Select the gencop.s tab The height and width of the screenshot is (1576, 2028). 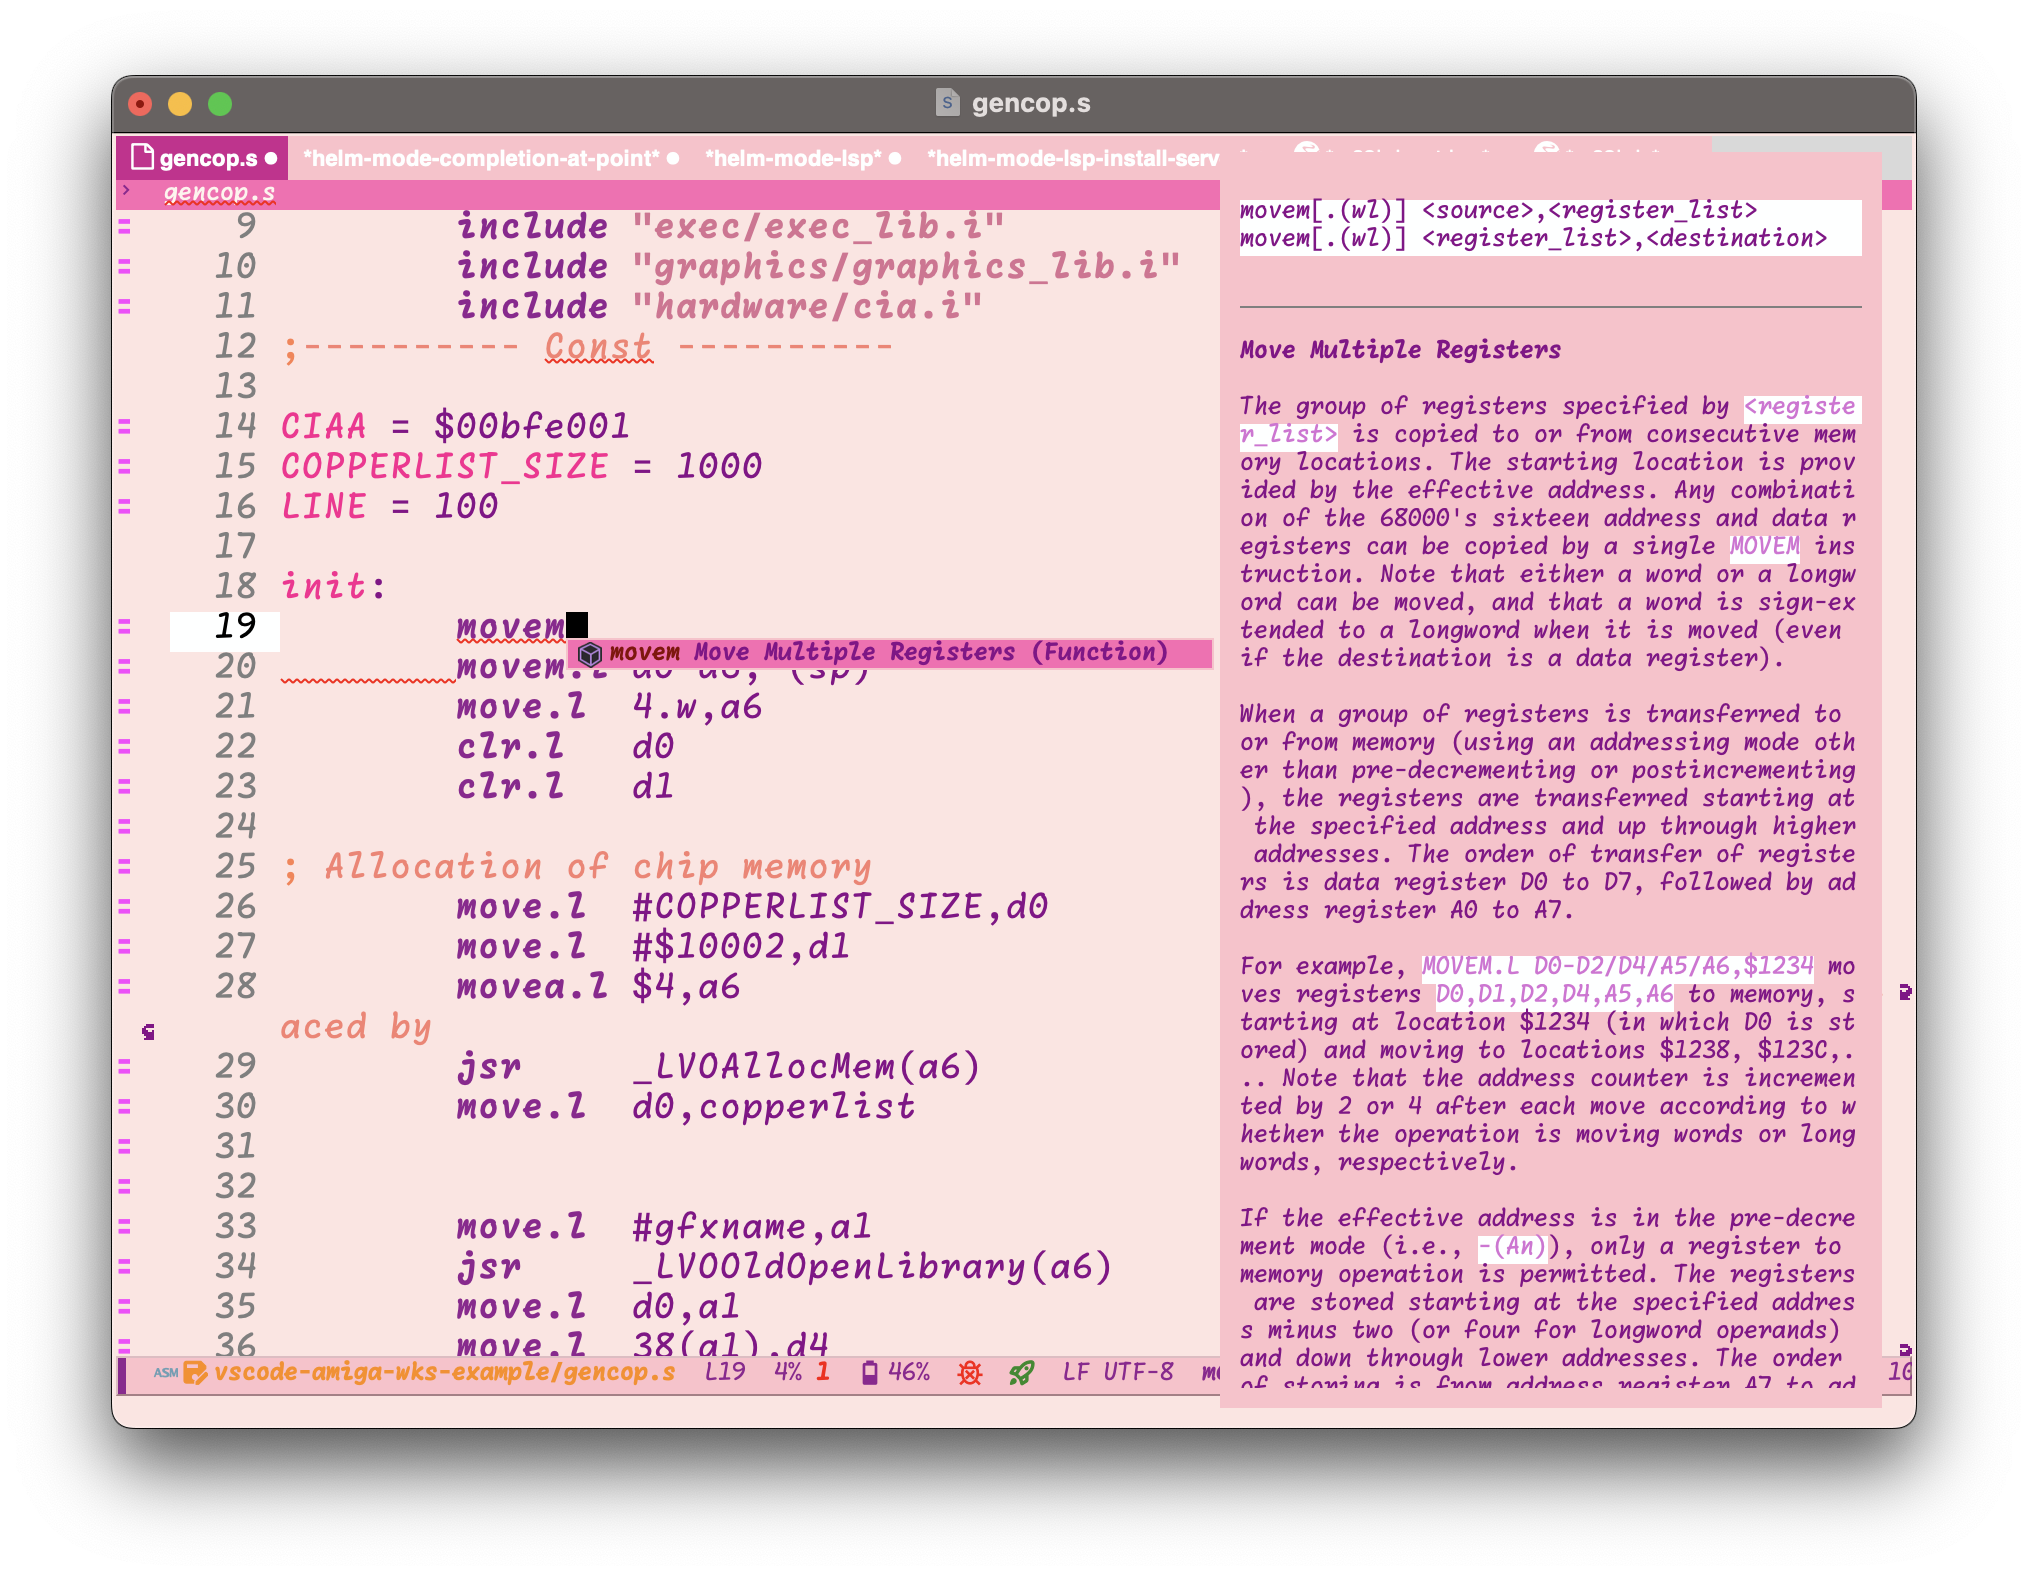tap(203, 158)
